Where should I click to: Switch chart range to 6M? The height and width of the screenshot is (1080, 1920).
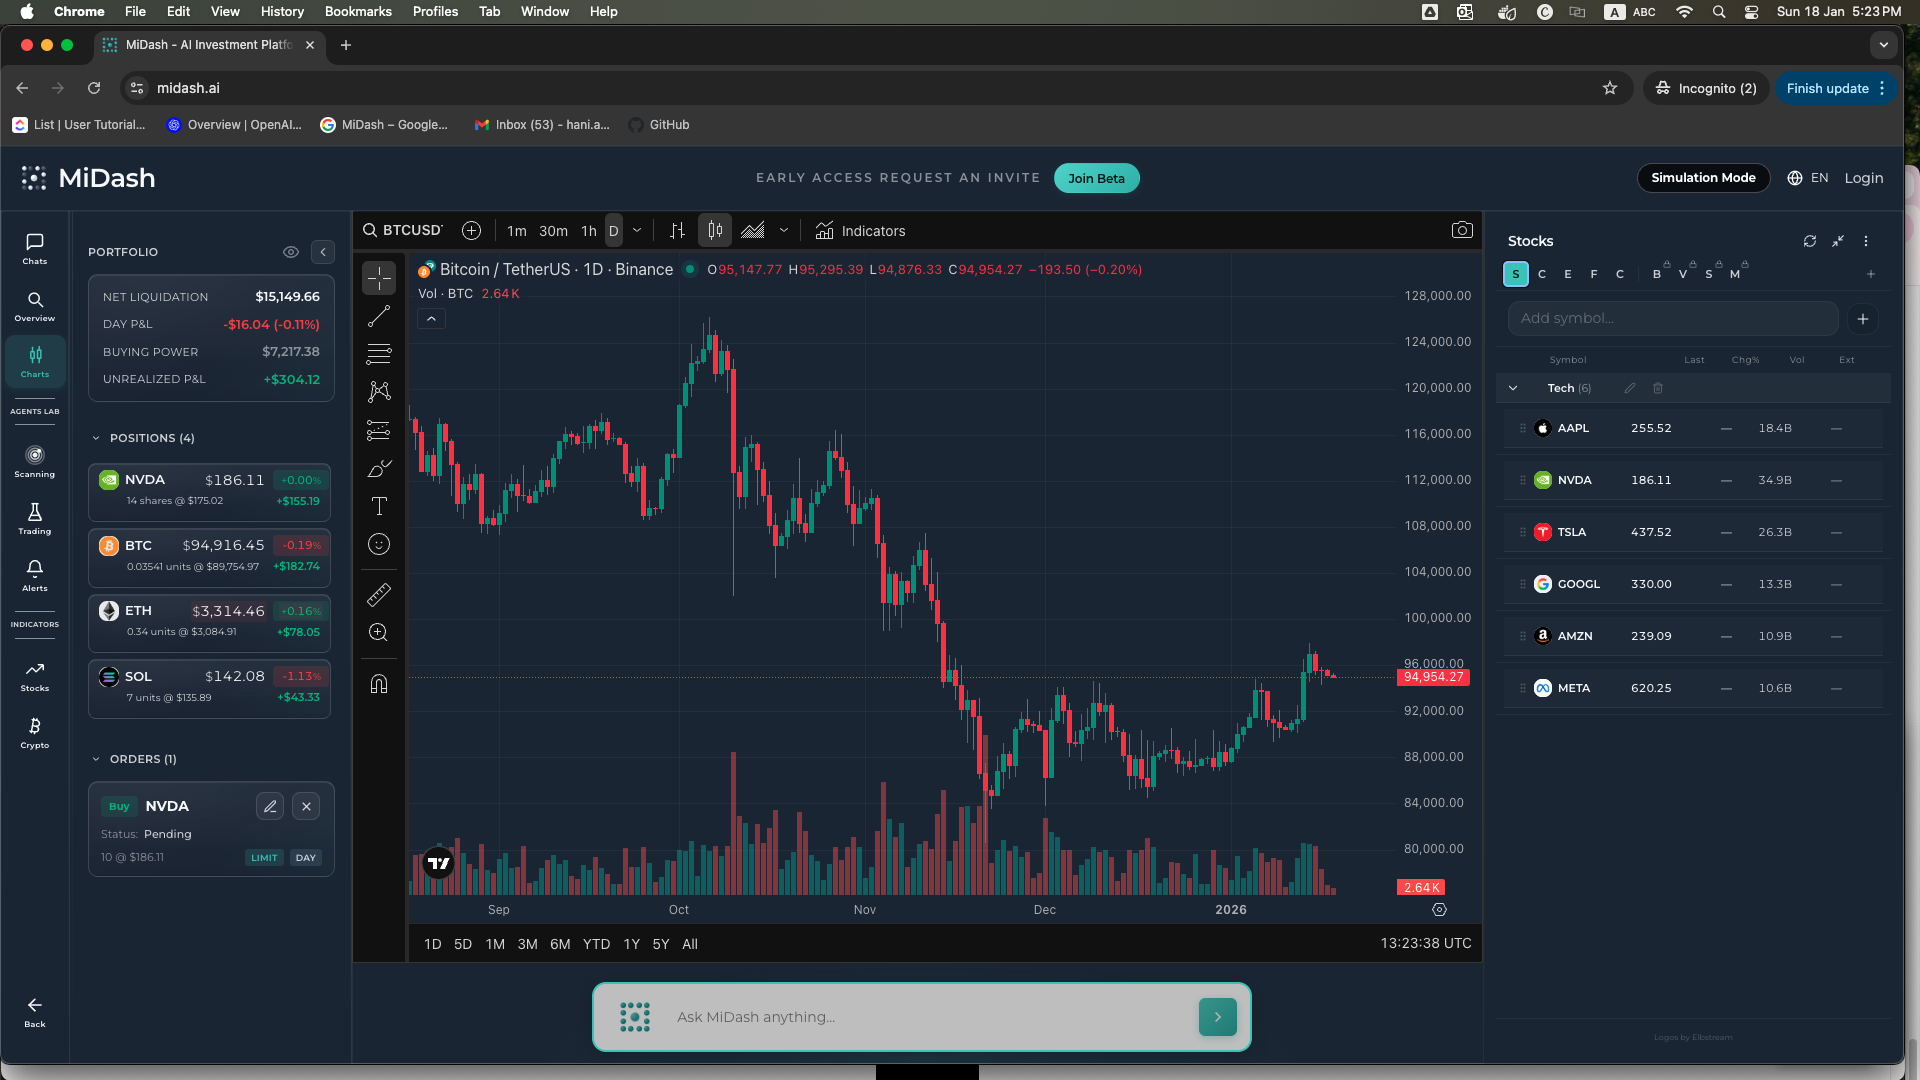[x=560, y=944]
